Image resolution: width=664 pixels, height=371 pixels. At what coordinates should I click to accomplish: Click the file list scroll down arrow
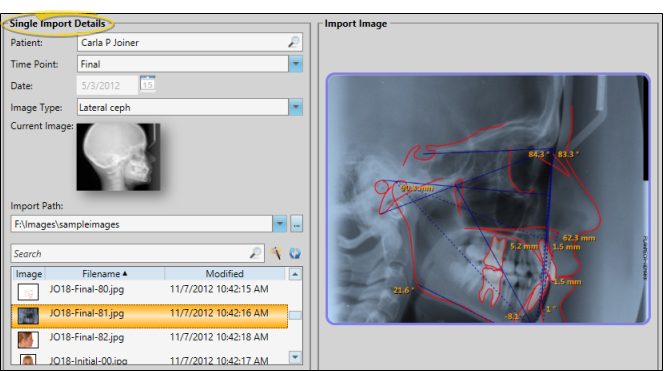[x=295, y=357]
